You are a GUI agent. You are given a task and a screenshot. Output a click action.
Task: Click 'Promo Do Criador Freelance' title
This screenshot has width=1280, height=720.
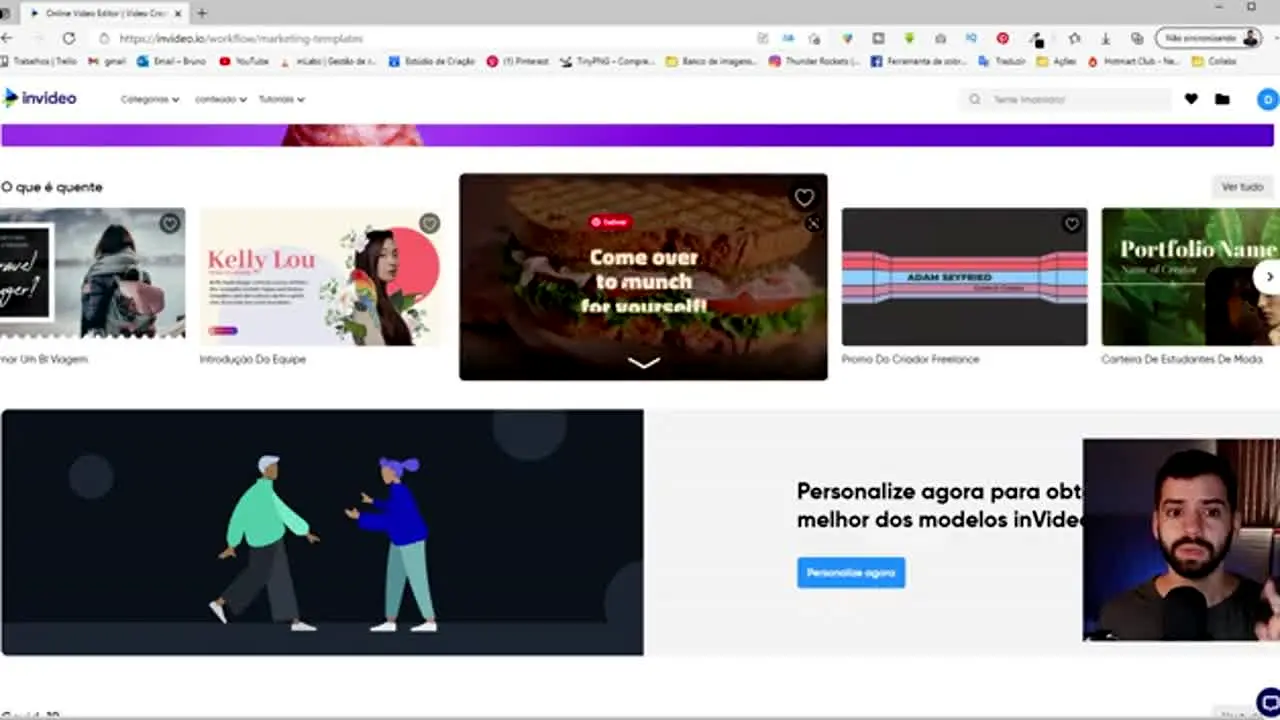910,359
